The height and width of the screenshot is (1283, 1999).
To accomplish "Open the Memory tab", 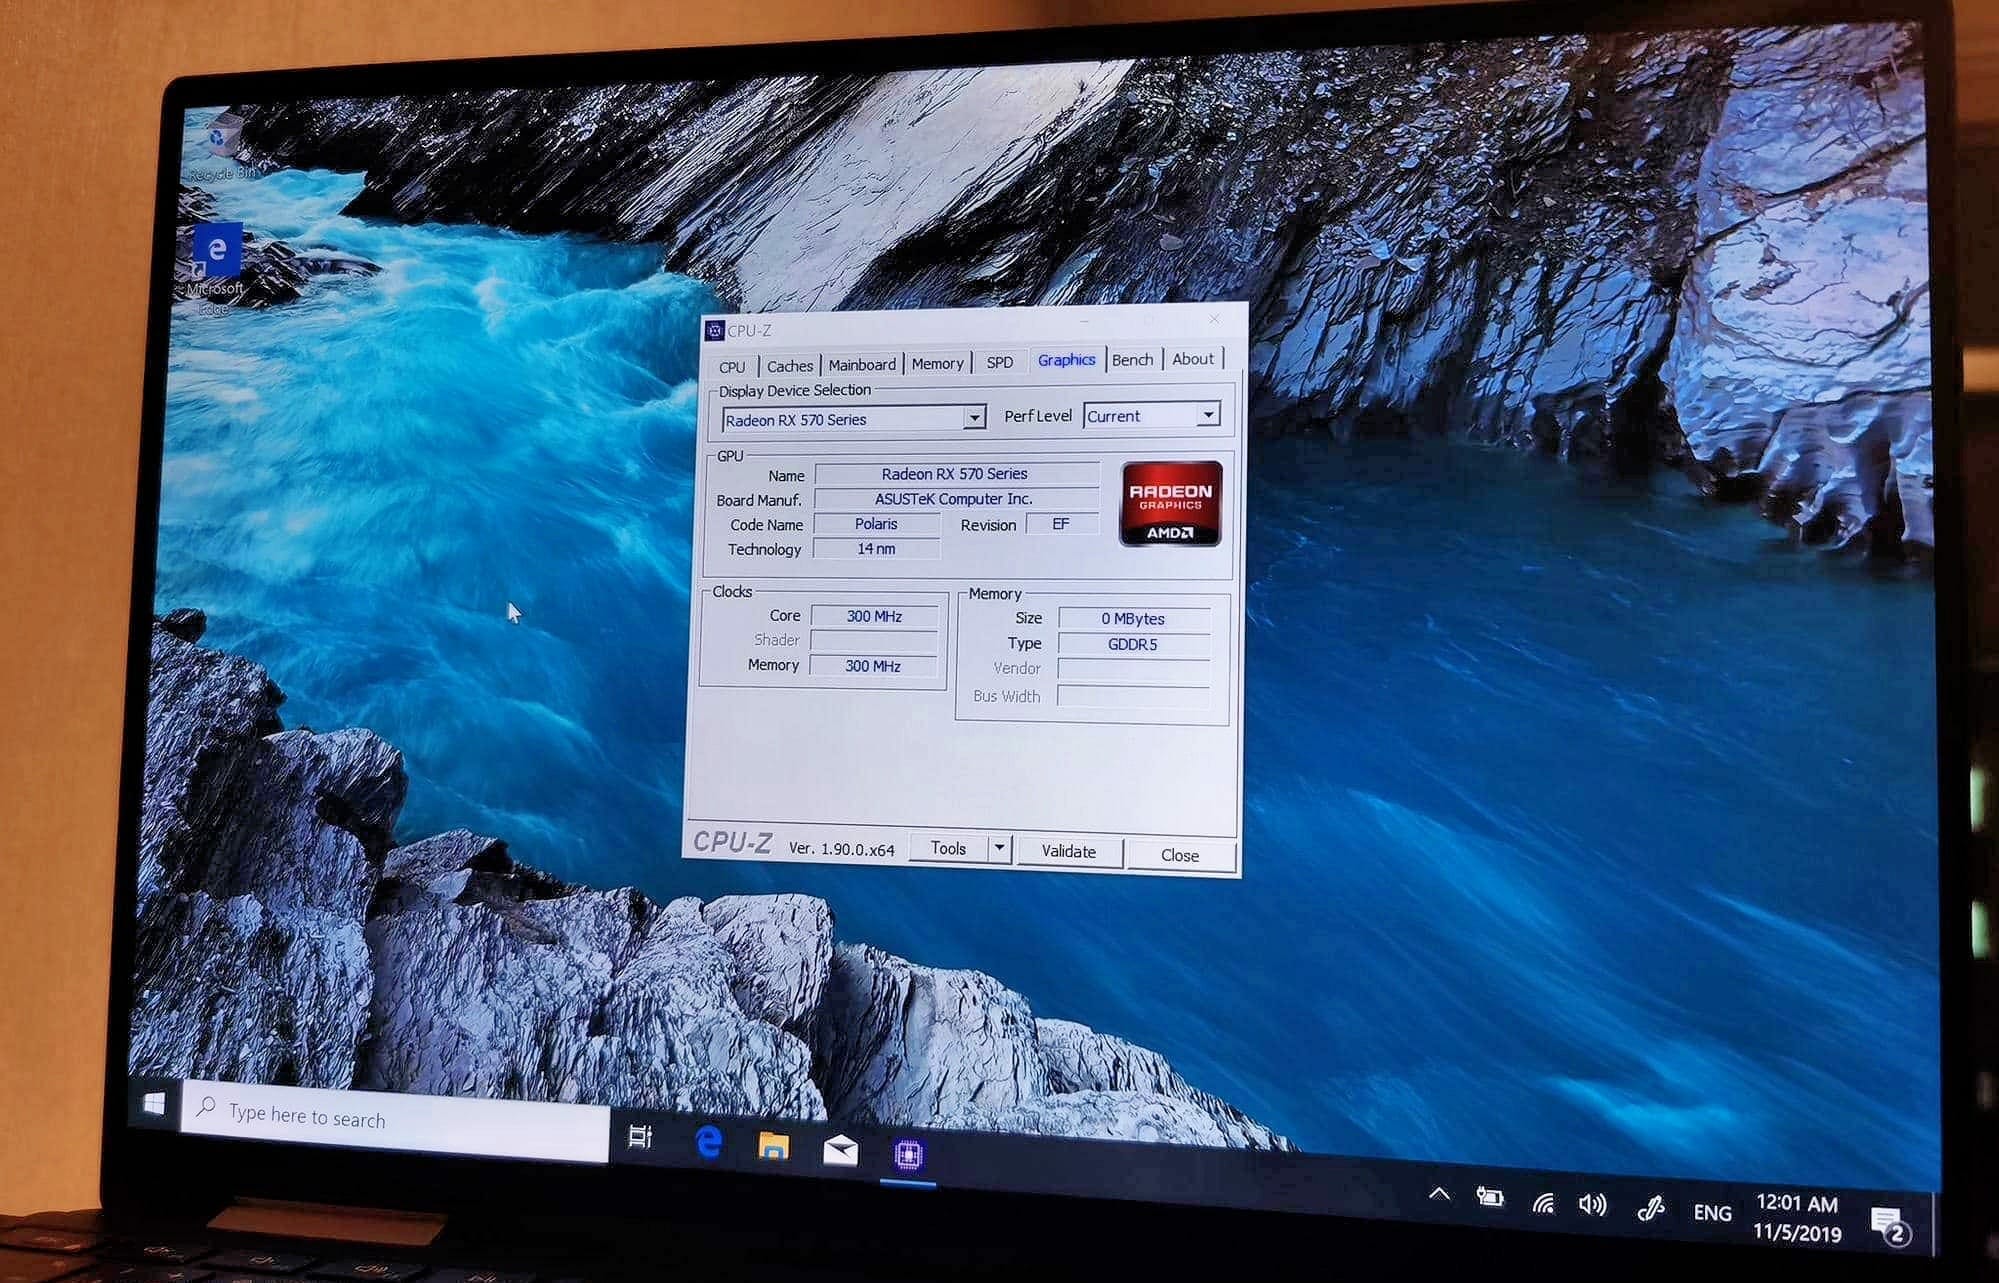I will (x=937, y=364).
